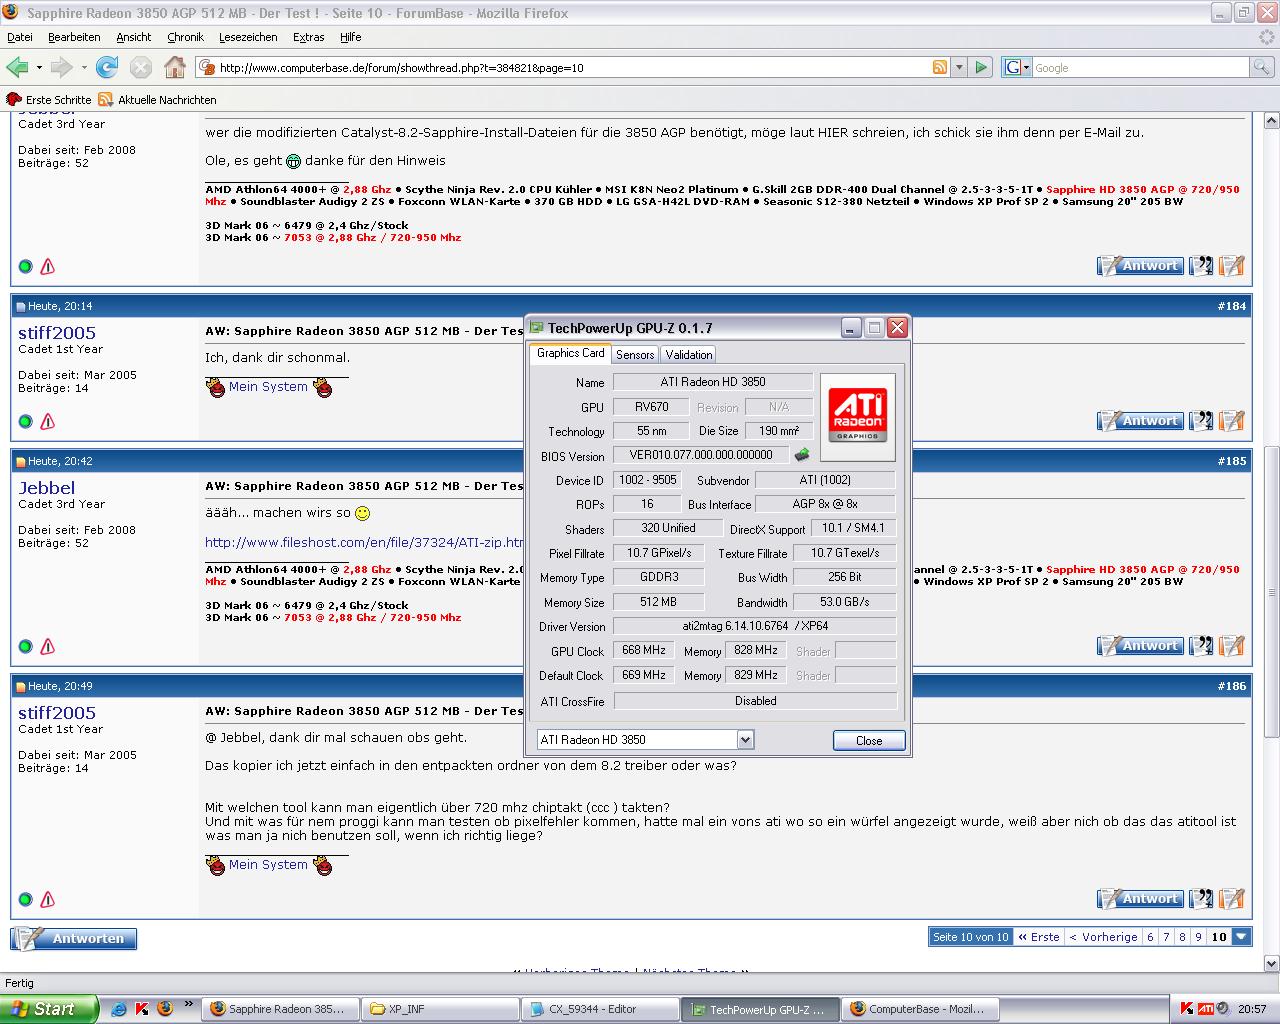Click the Firefox quick launch icon in taskbar

coord(165,1009)
